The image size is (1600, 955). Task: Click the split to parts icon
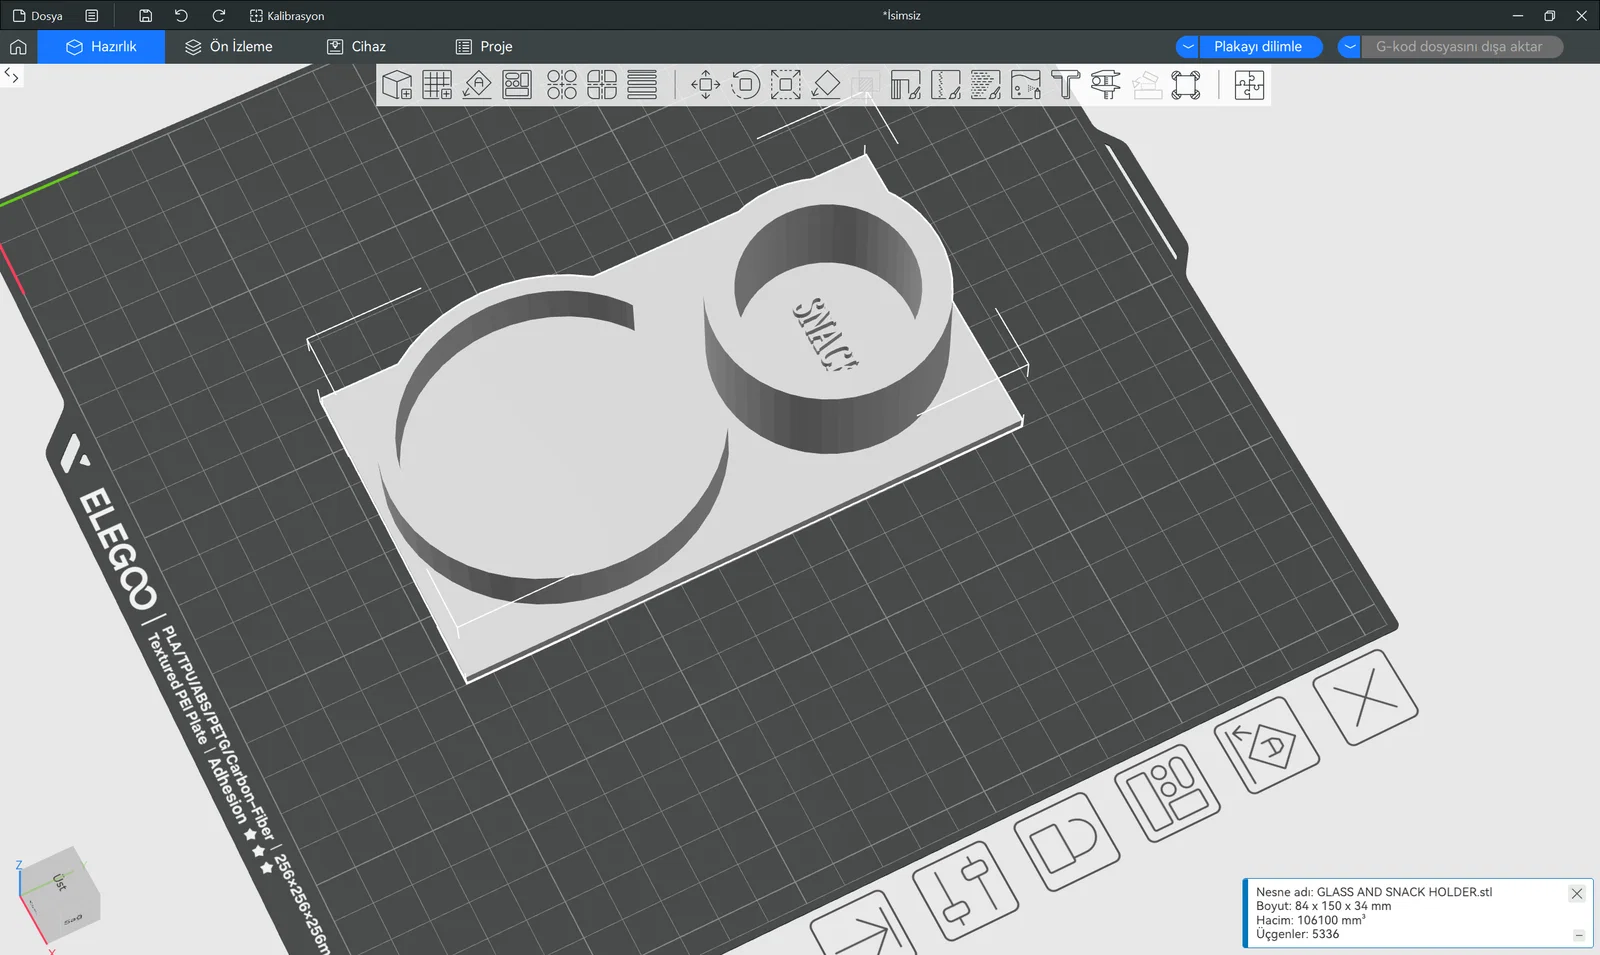click(602, 85)
